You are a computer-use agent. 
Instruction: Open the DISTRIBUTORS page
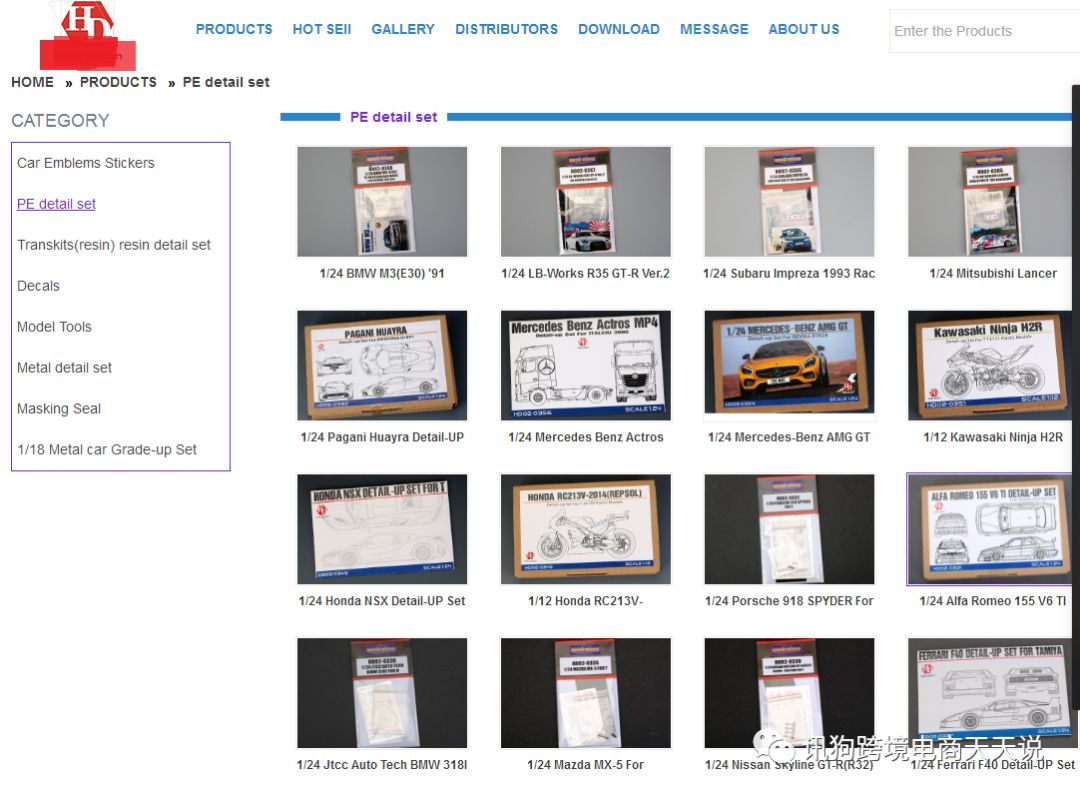click(506, 30)
